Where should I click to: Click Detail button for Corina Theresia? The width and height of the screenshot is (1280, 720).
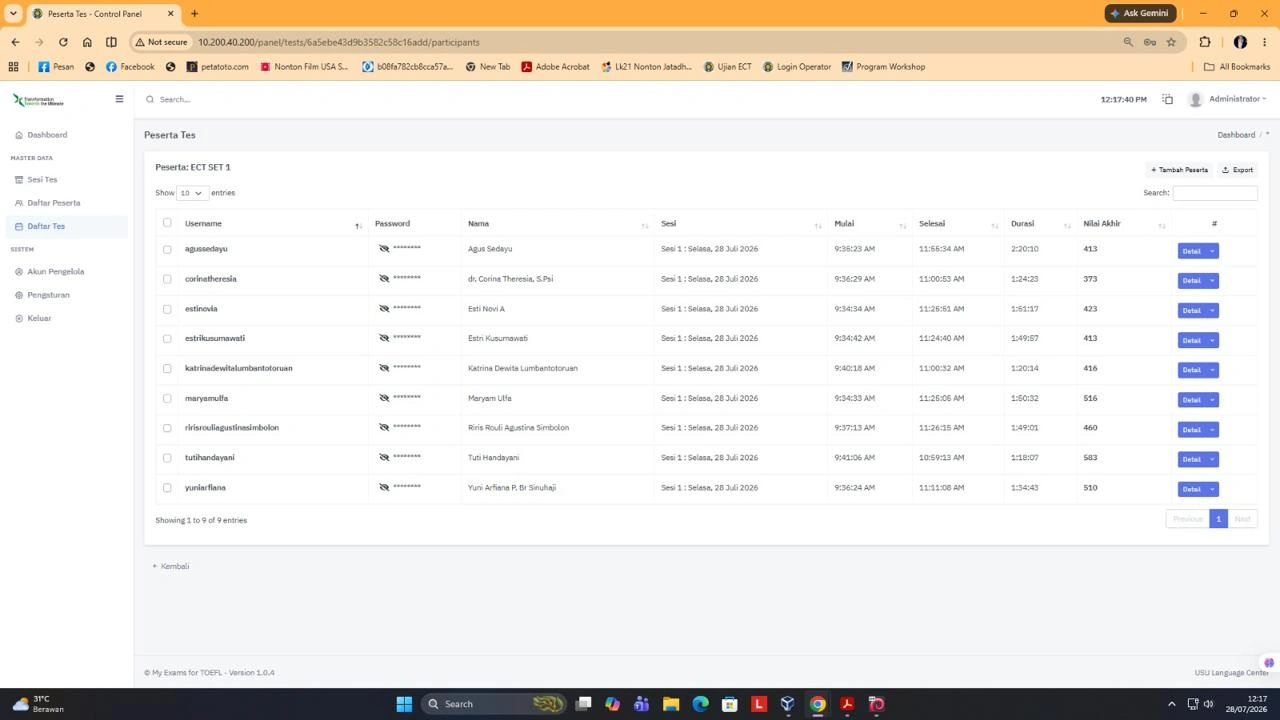point(1192,281)
